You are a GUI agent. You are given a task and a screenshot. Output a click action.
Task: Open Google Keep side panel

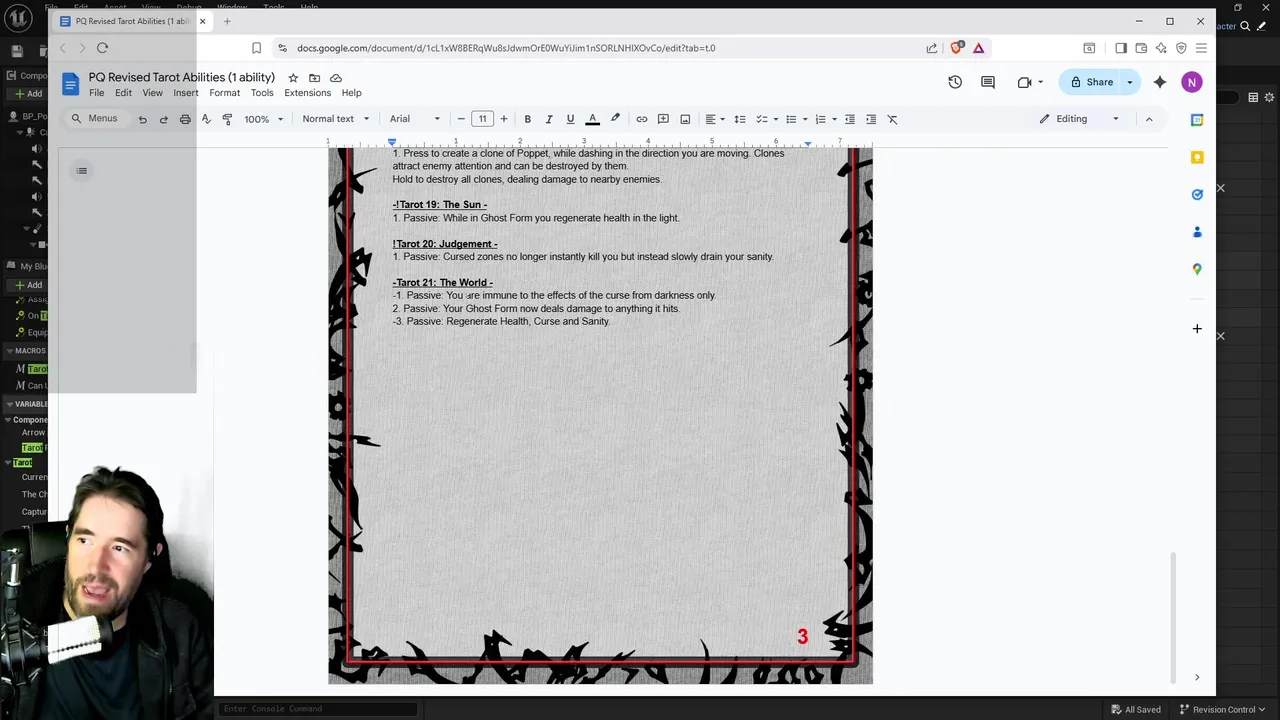click(x=1197, y=157)
